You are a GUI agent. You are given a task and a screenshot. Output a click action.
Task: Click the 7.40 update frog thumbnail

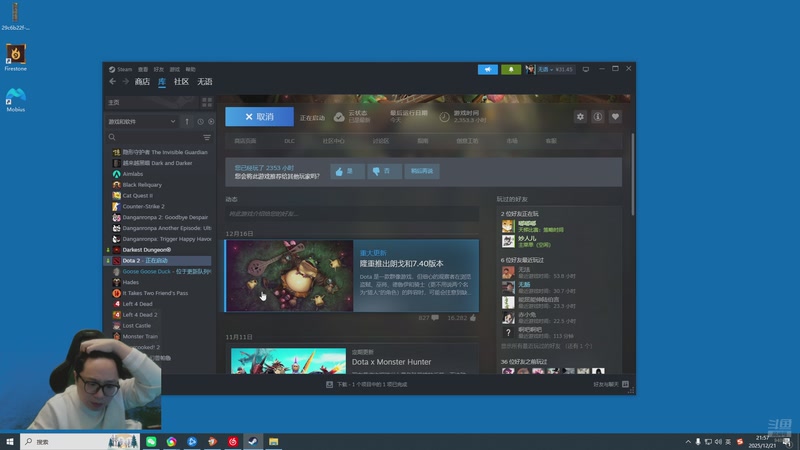click(290, 276)
